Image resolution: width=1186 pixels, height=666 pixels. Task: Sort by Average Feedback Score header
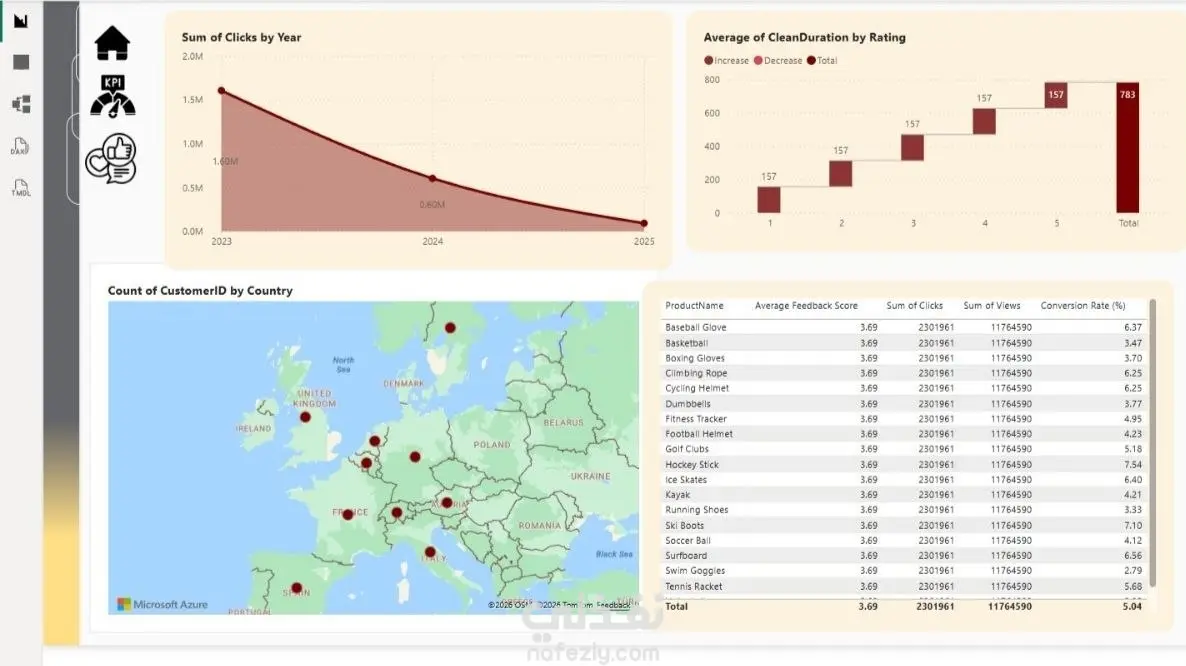pyautogui.click(x=806, y=305)
